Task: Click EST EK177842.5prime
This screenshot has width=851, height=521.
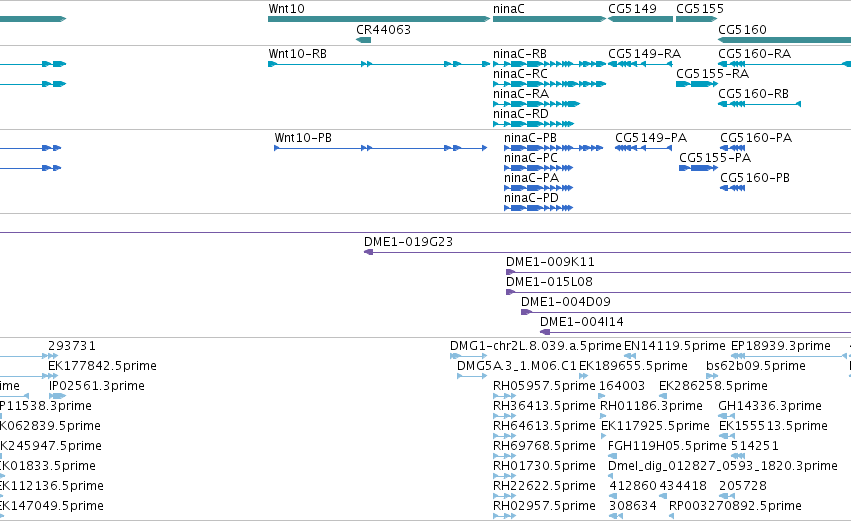Action: 29,376
